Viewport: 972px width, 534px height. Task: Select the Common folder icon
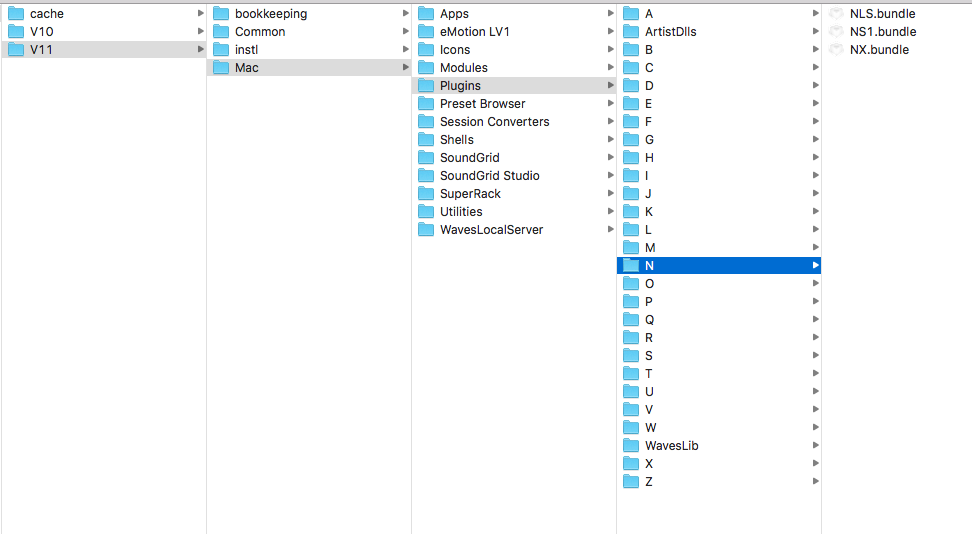221,32
